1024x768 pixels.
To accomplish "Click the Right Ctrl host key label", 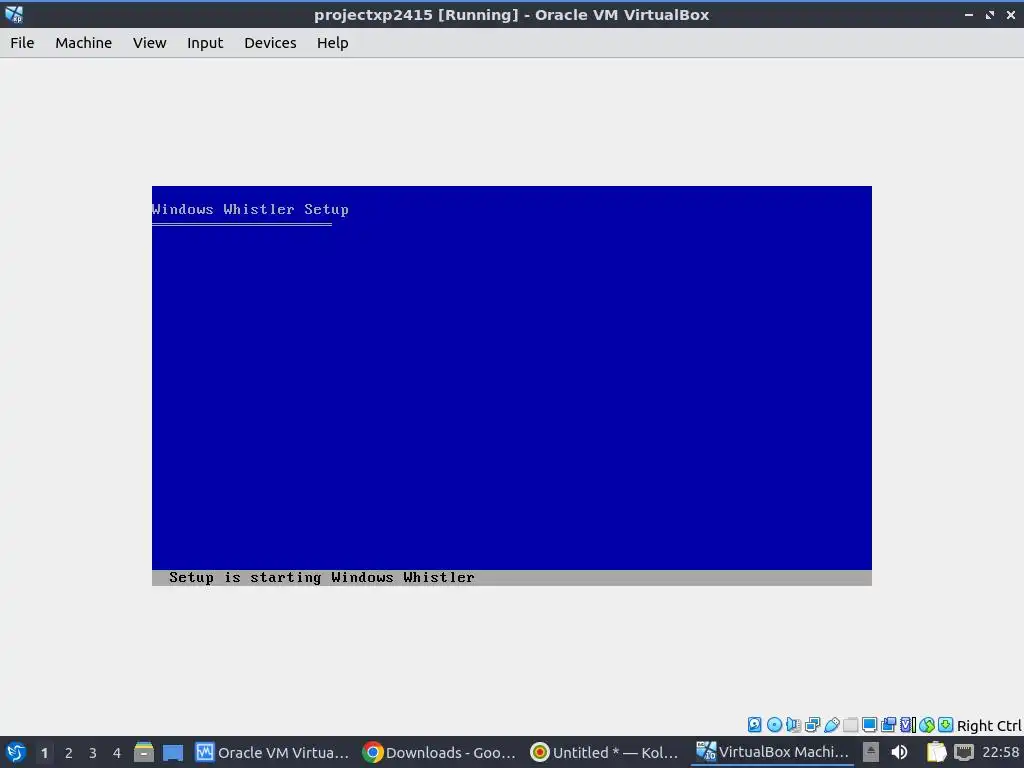I will (x=989, y=726).
